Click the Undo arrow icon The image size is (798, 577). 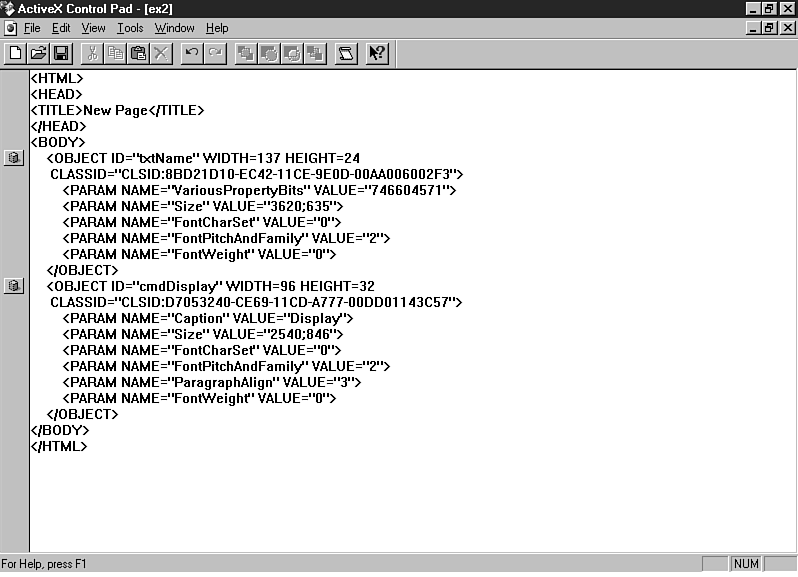point(192,53)
